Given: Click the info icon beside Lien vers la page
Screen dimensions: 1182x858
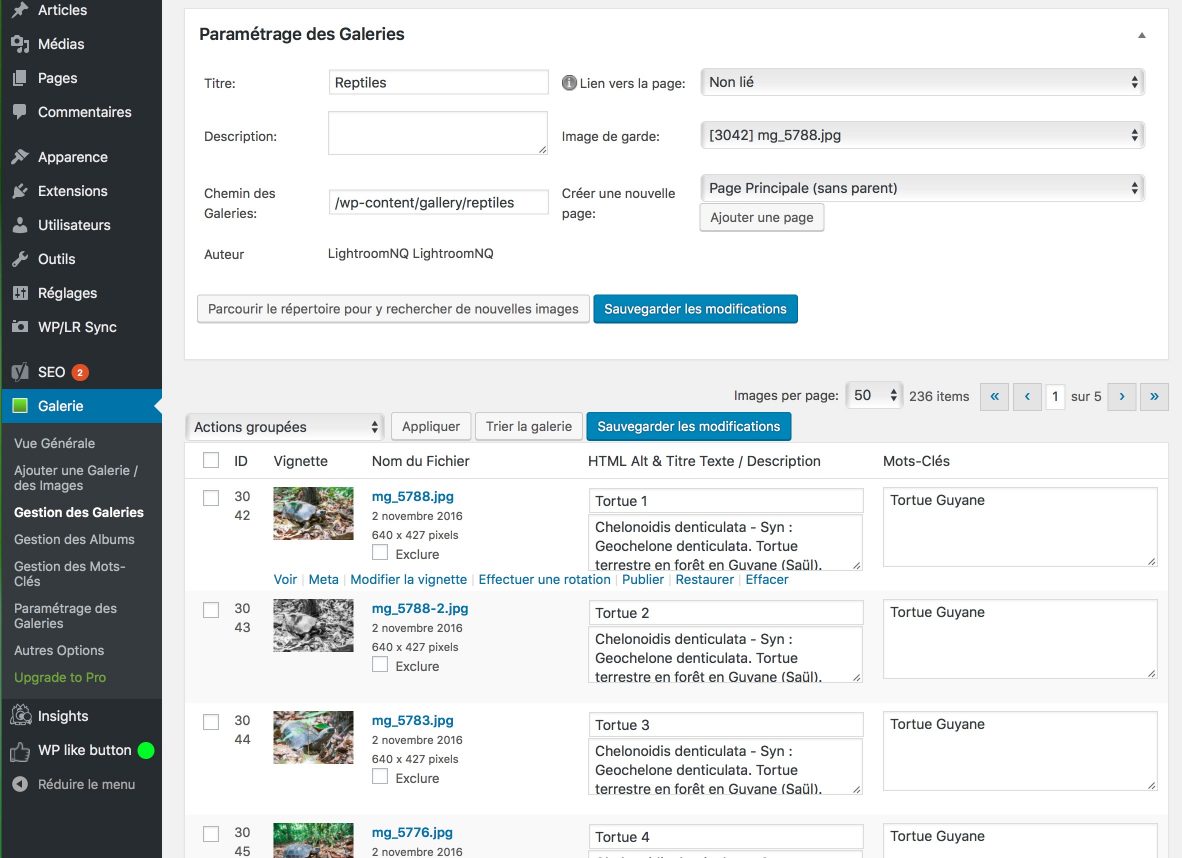Looking at the screenshot, I should 570,83.
